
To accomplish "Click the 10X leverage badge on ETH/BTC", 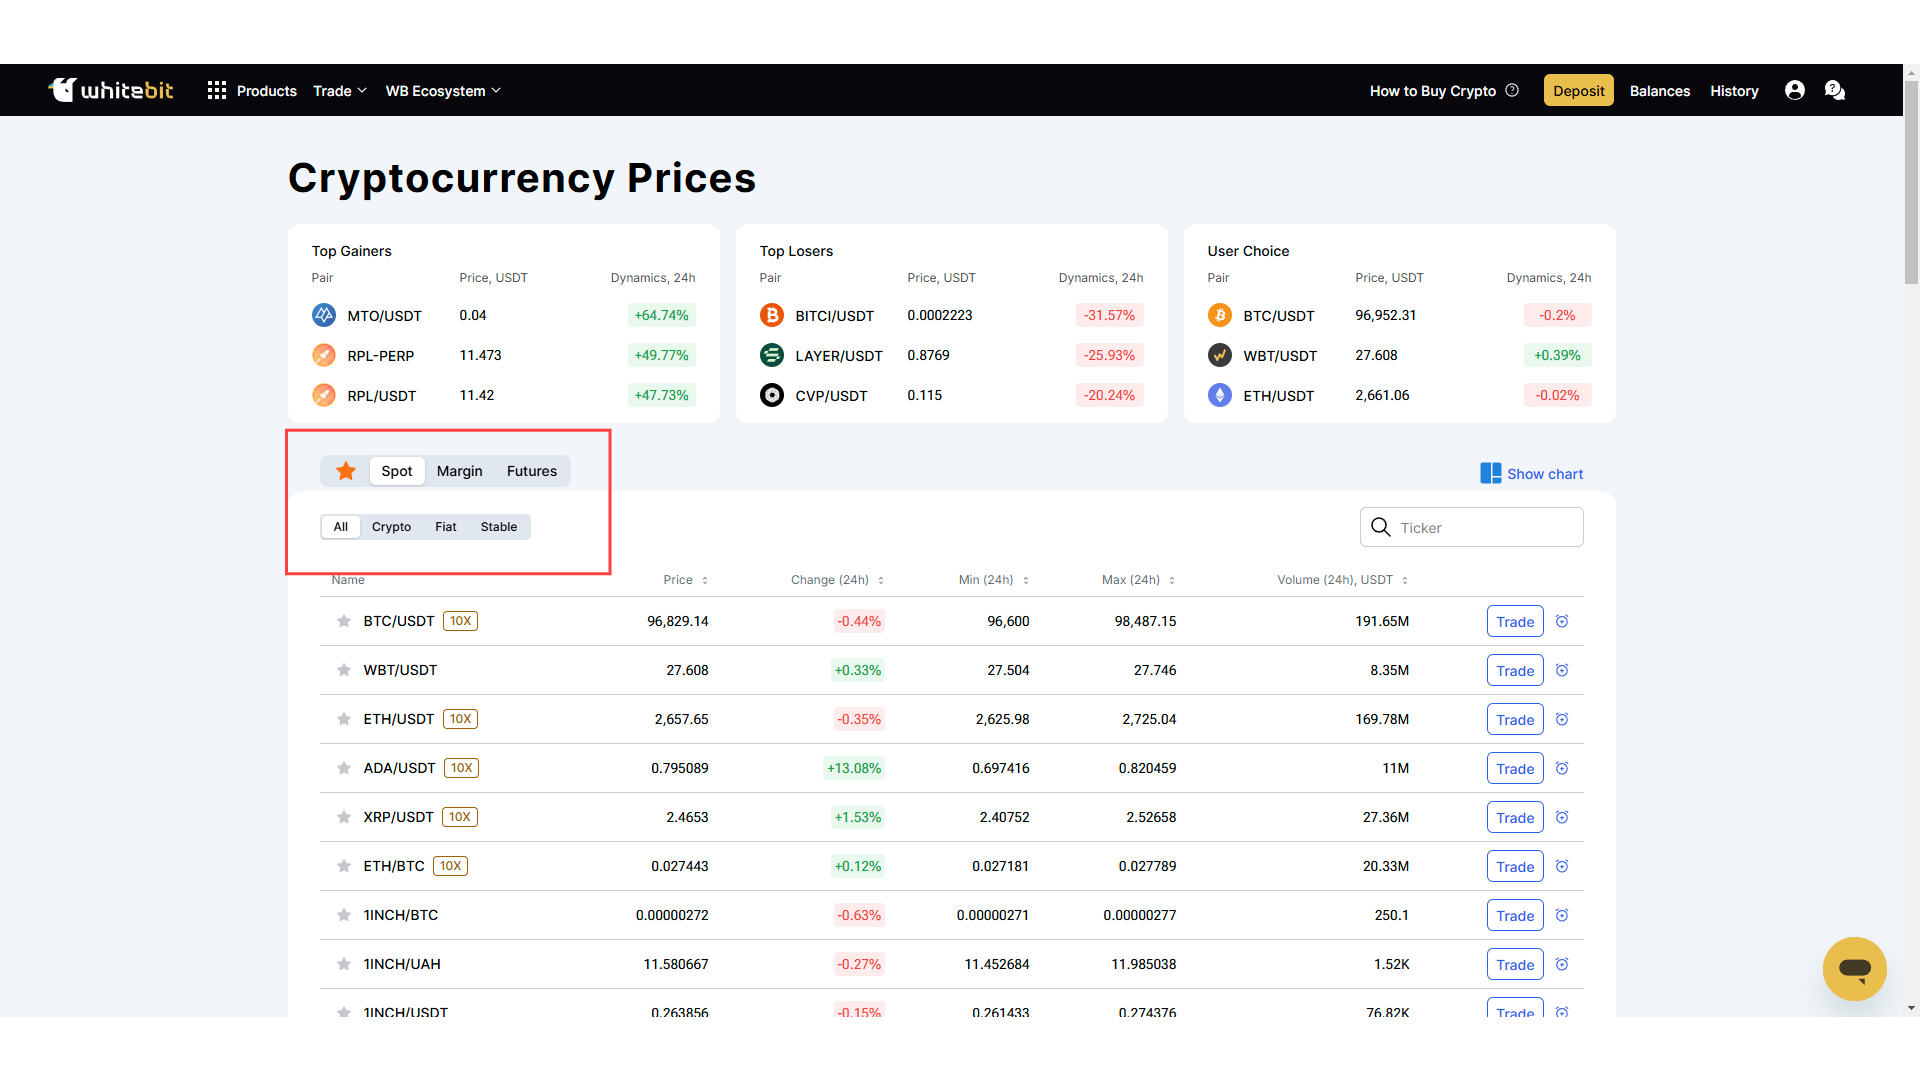I will click(x=451, y=866).
